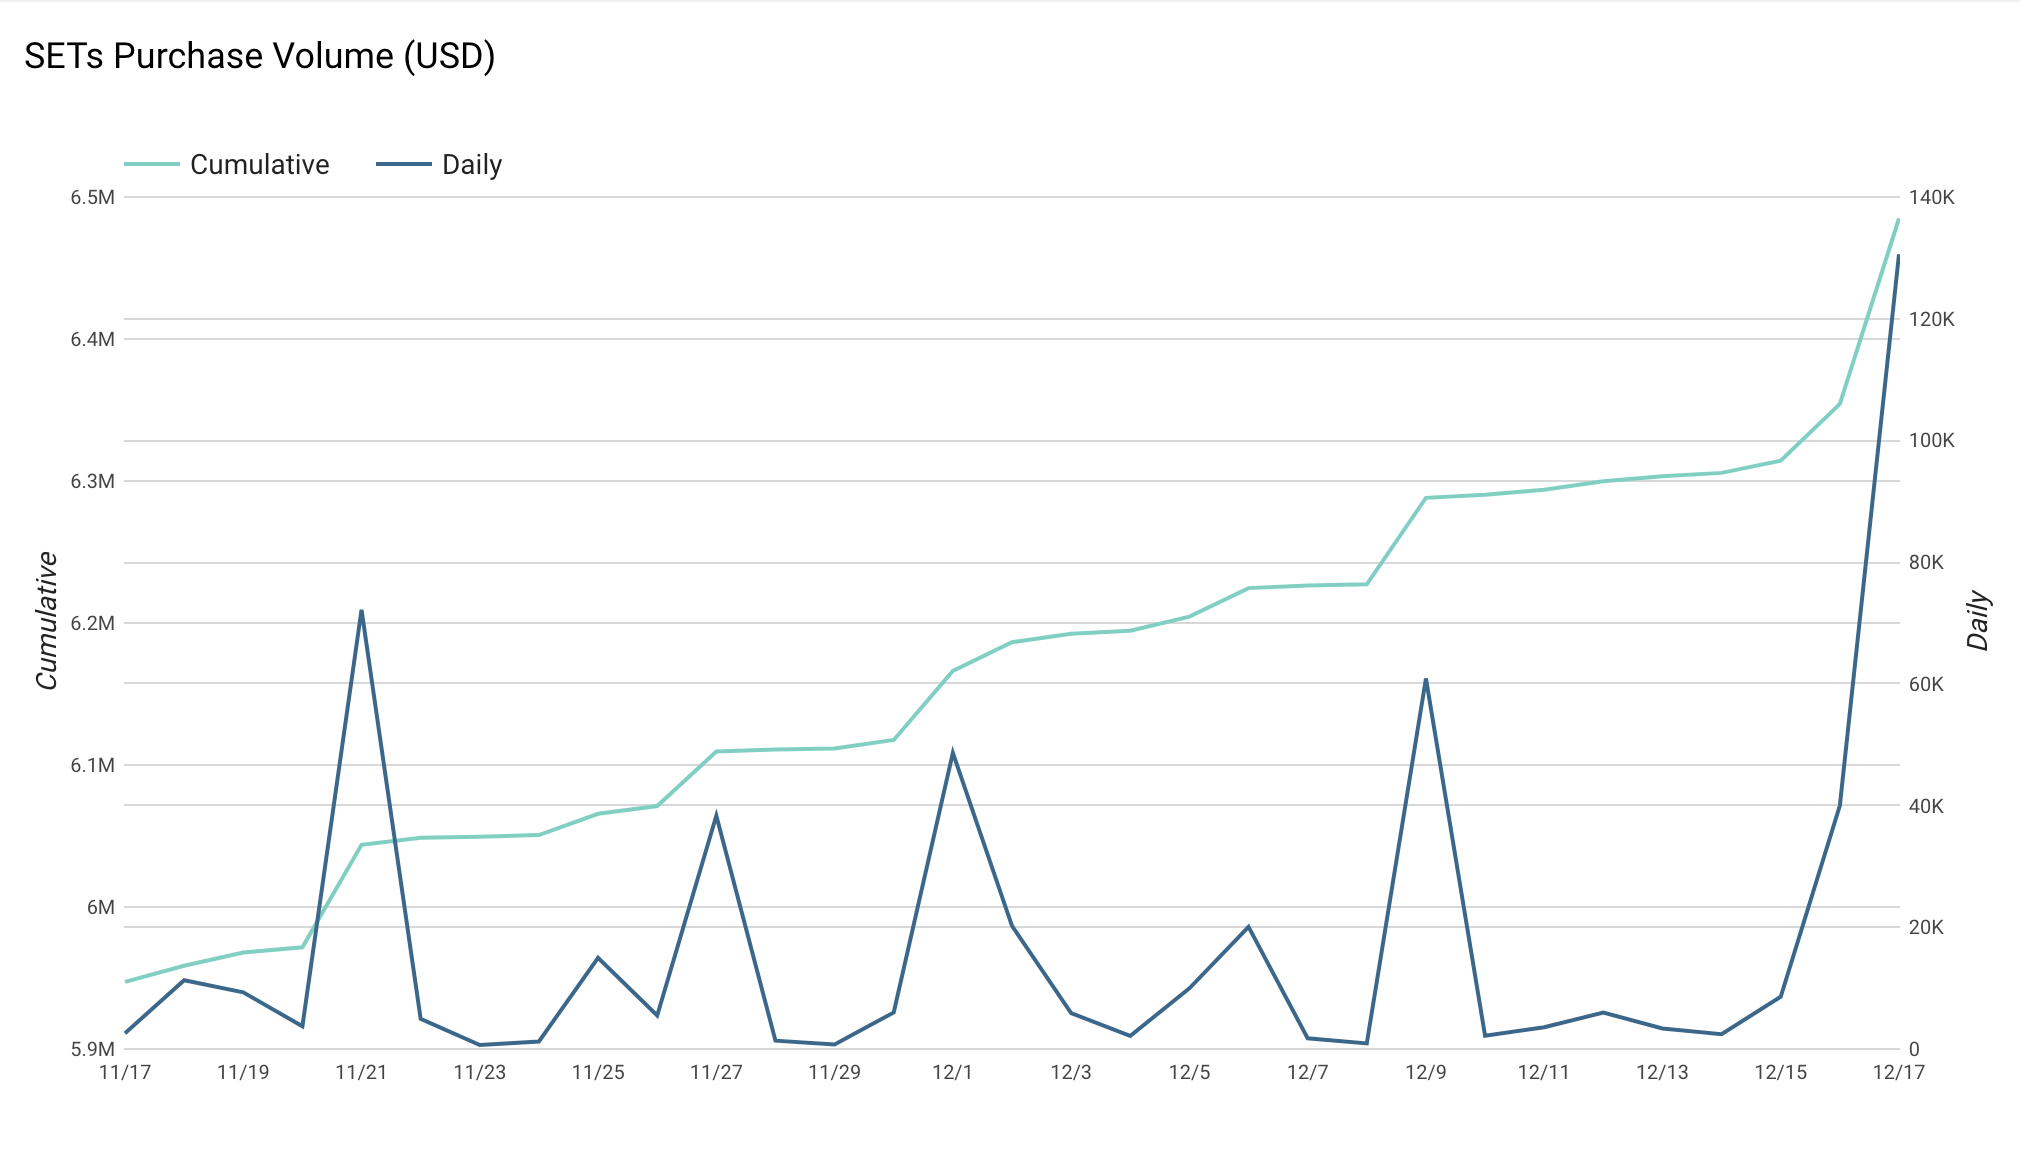Click the dark blue Daily legend swatch
This screenshot has height=1168, width=2020.
(404, 164)
